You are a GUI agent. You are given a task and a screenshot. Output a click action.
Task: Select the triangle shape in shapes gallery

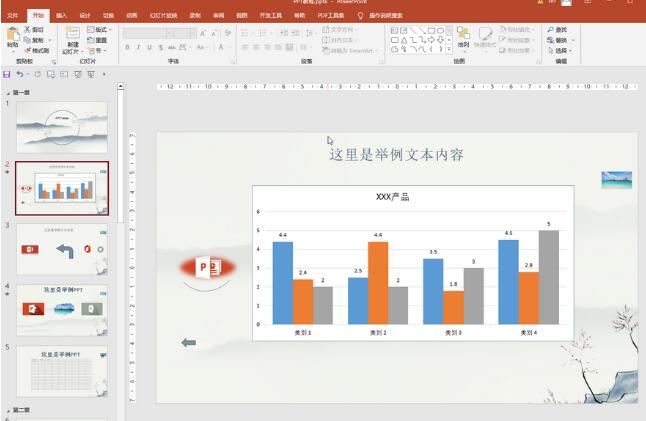[x=404, y=40]
